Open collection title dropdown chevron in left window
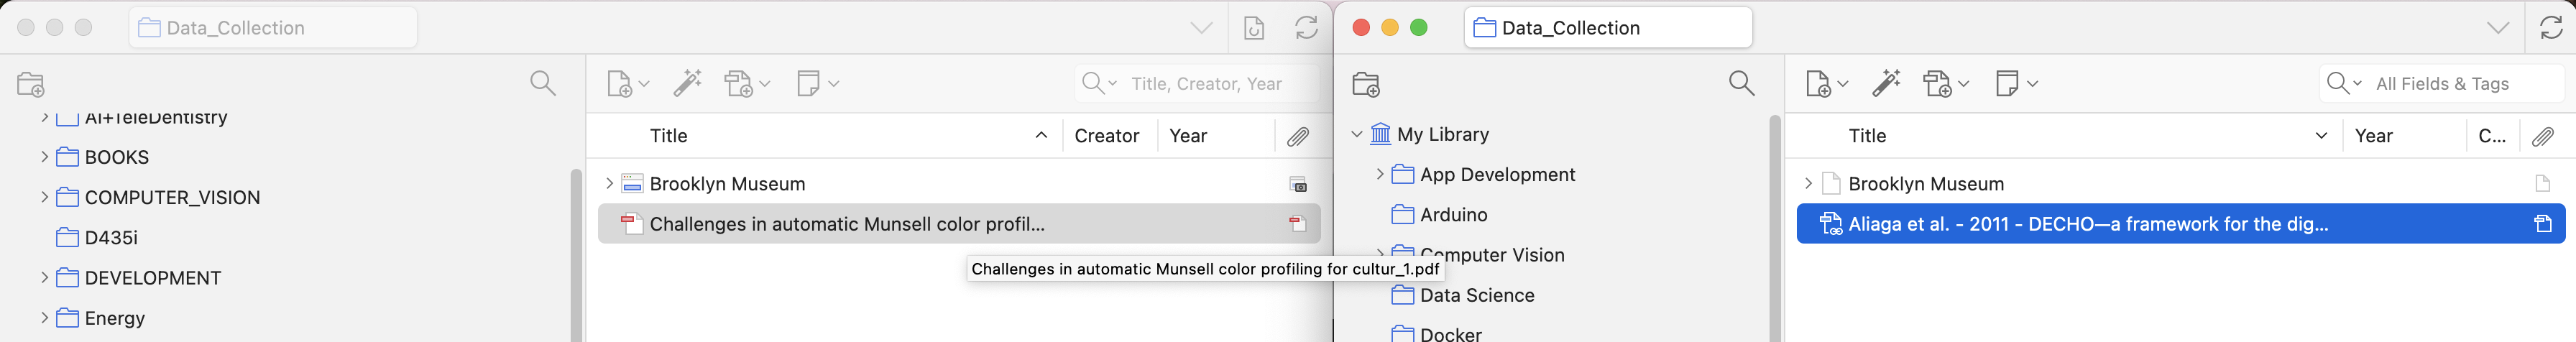This screenshot has height=342, width=2576. (x=1201, y=28)
